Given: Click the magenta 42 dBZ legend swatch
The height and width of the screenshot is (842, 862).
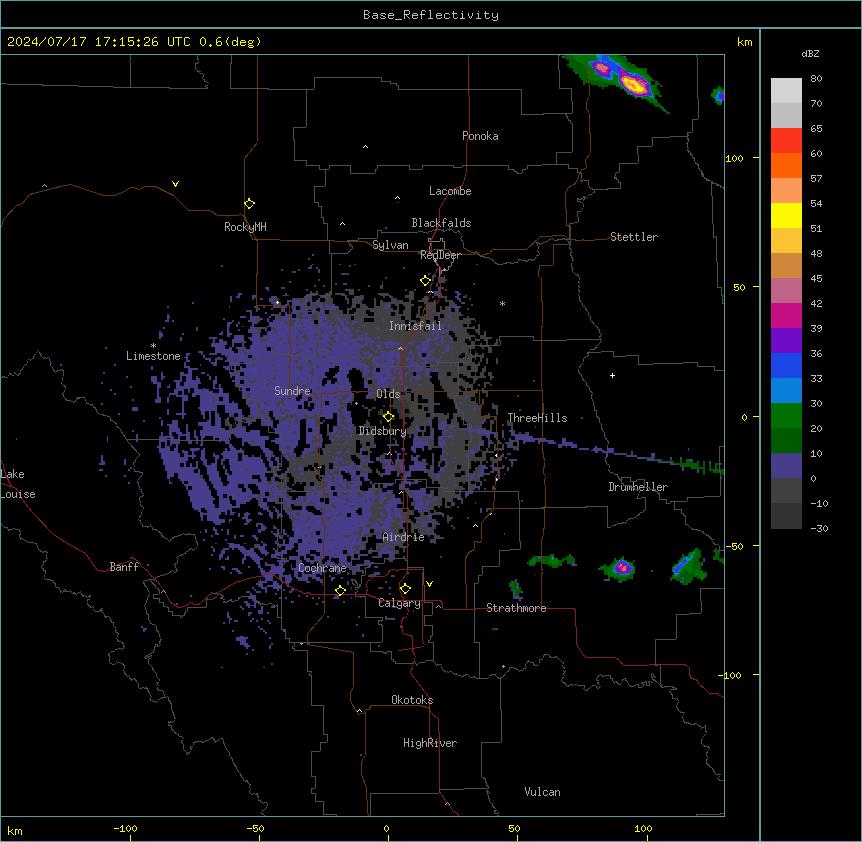Looking at the screenshot, I should click(x=786, y=315).
